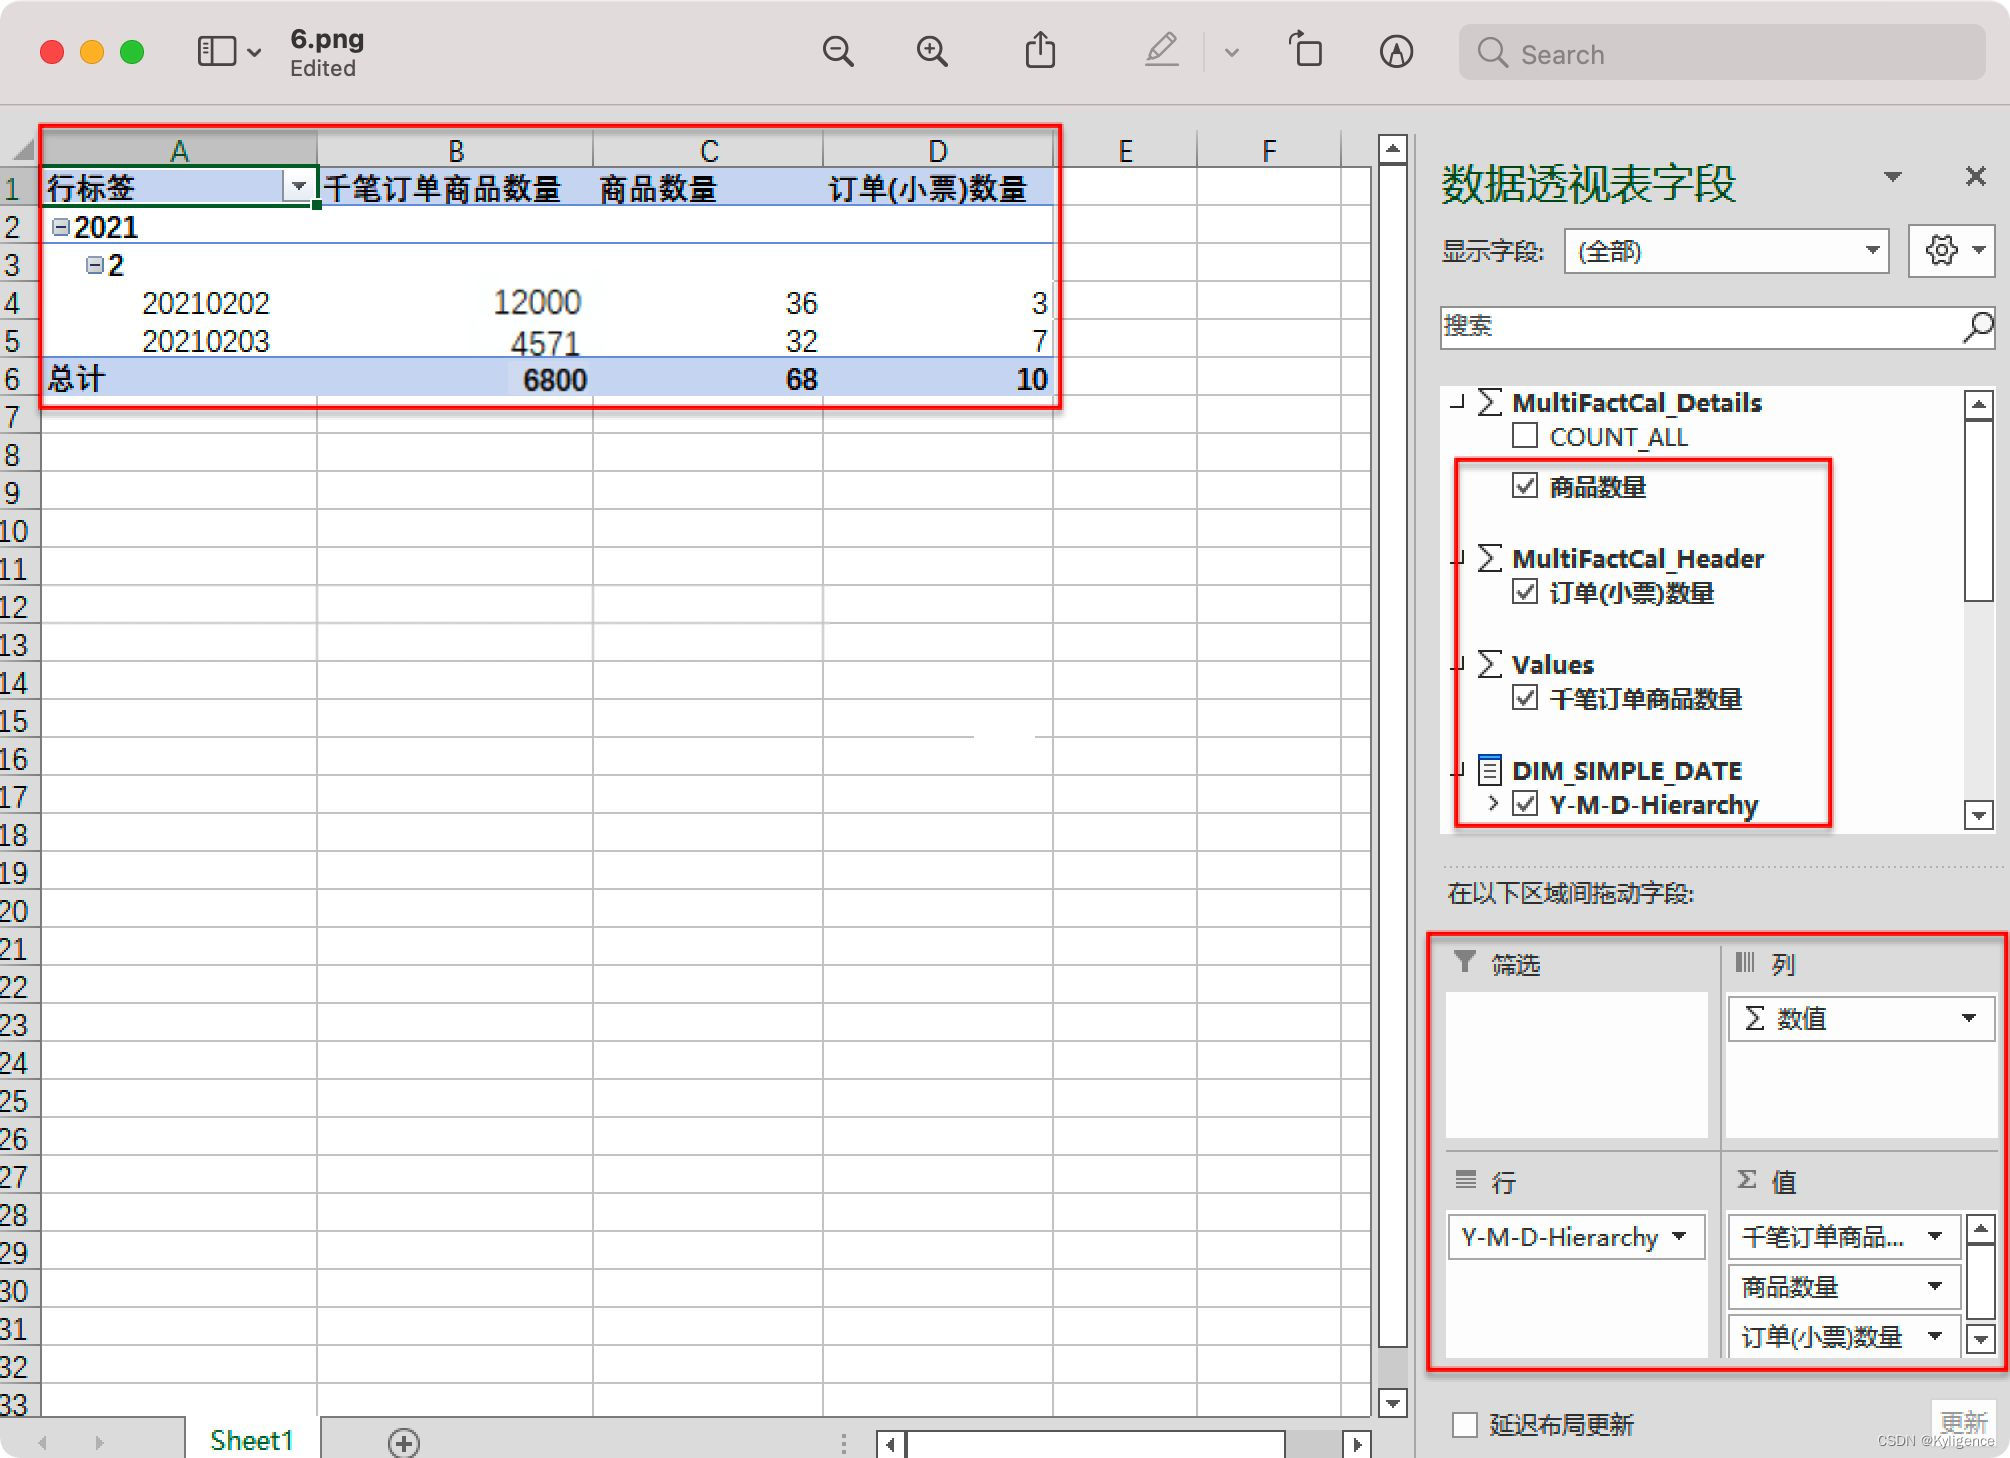Click the circled A annotate icon

[x=1396, y=51]
